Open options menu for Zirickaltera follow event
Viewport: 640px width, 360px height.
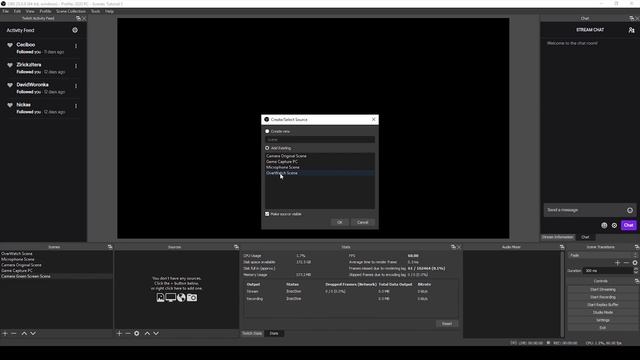pos(76,66)
